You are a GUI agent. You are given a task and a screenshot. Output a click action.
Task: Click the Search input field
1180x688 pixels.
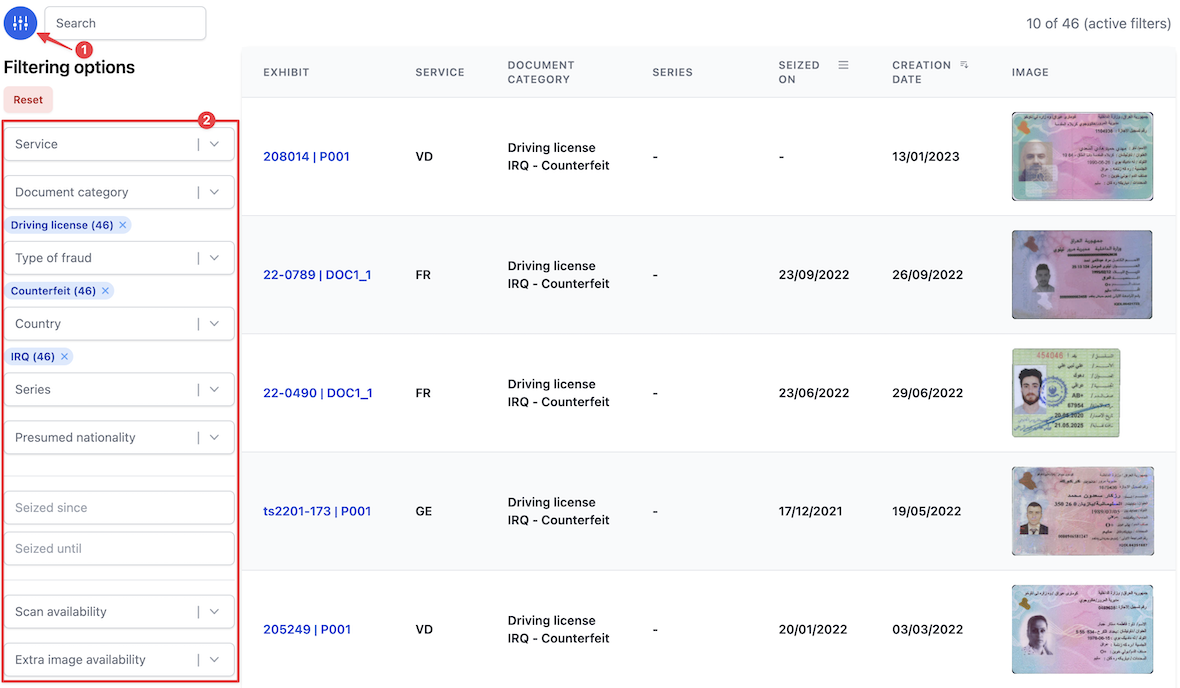click(125, 23)
